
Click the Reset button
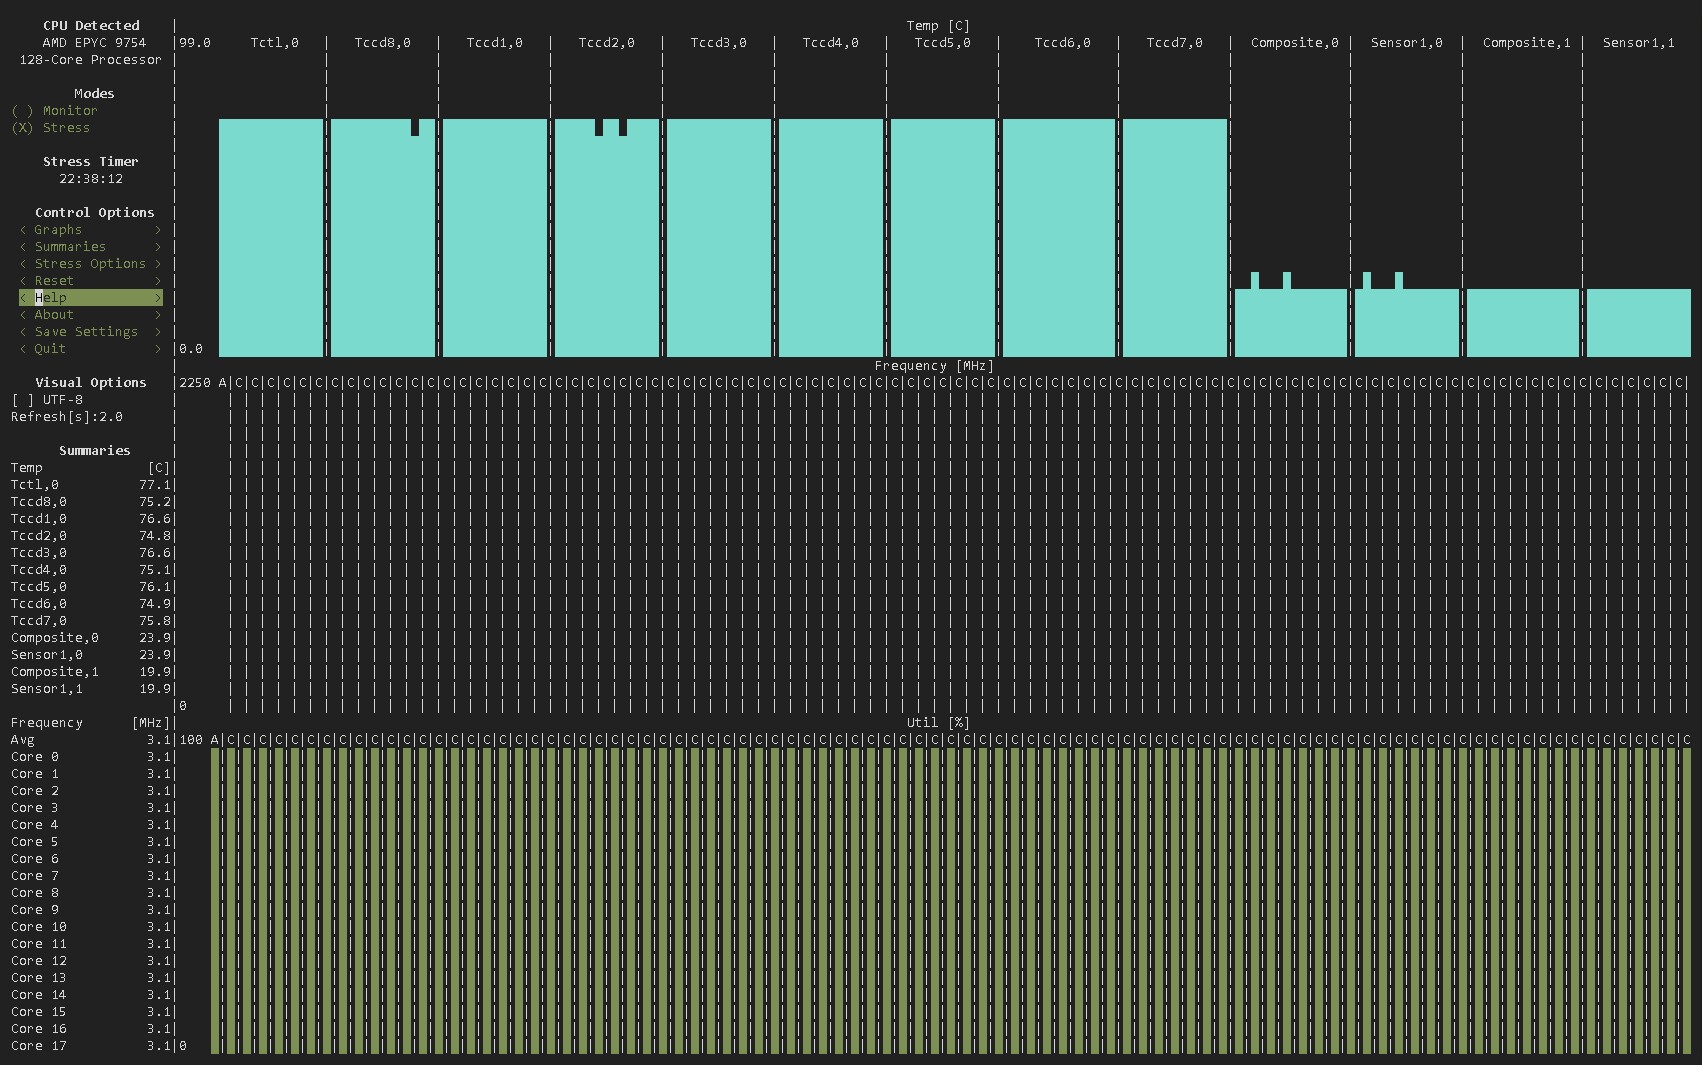click(x=90, y=281)
